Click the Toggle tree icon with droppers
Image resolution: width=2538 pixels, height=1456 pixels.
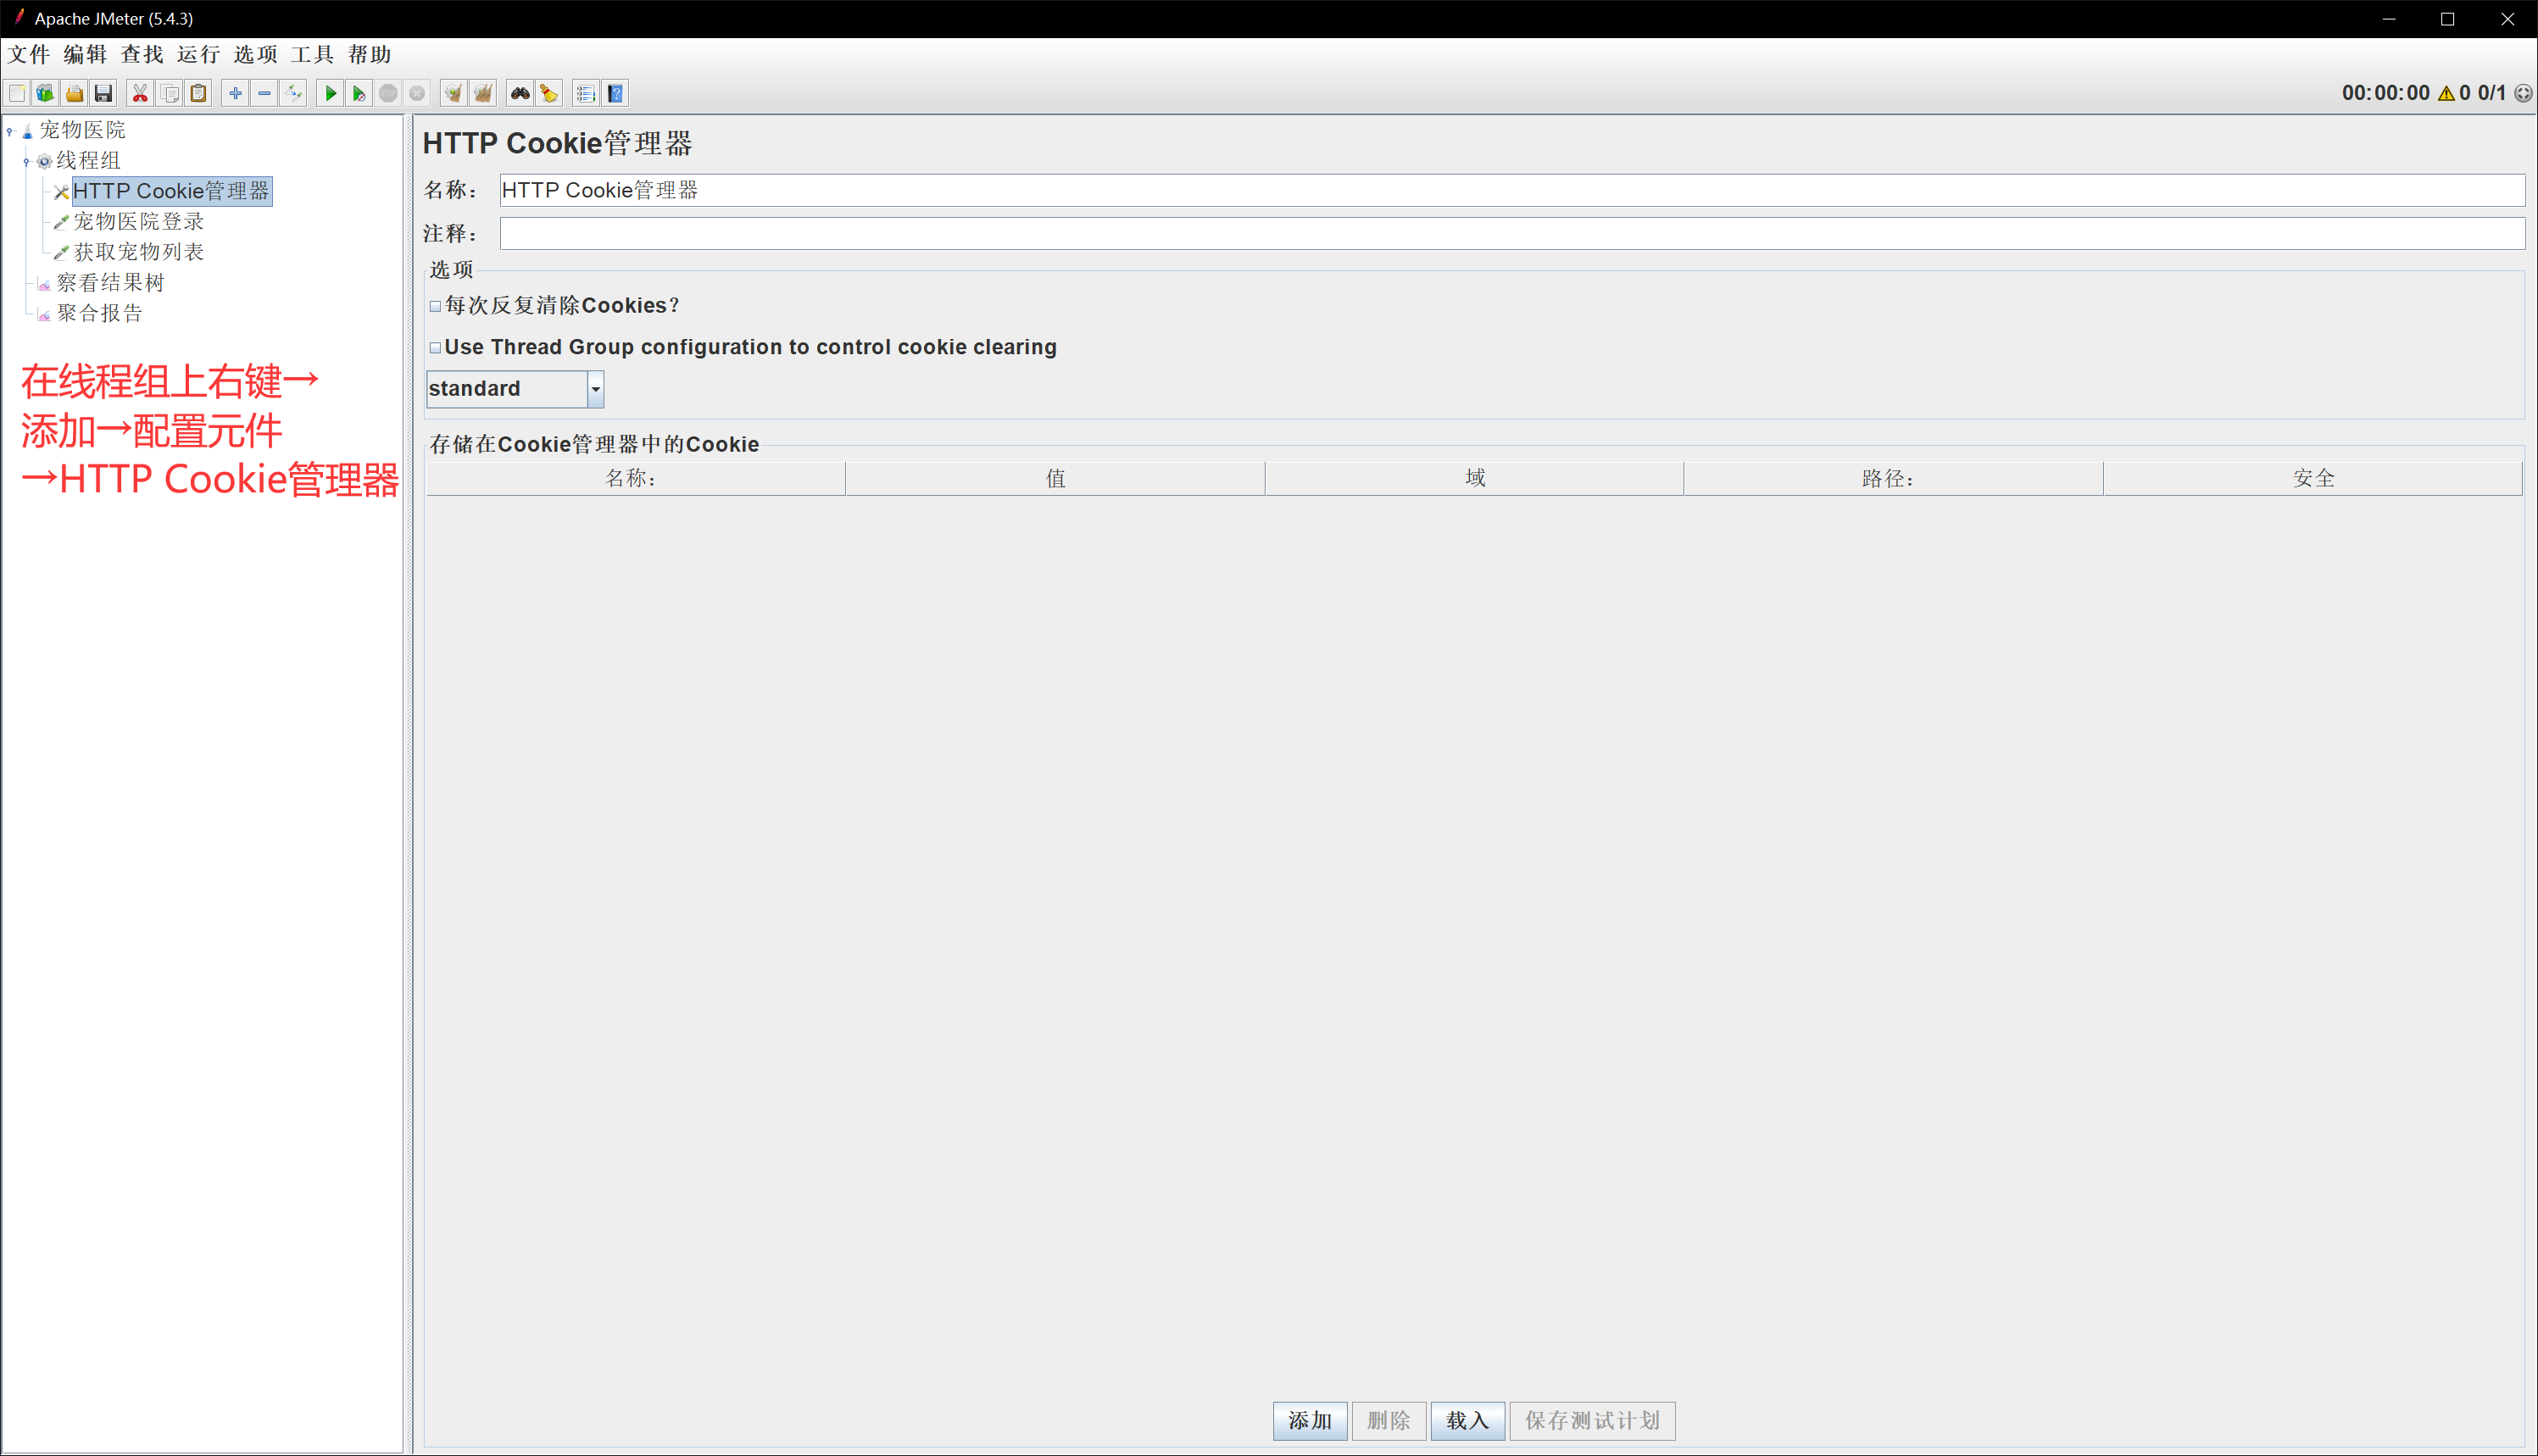coord(293,93)
